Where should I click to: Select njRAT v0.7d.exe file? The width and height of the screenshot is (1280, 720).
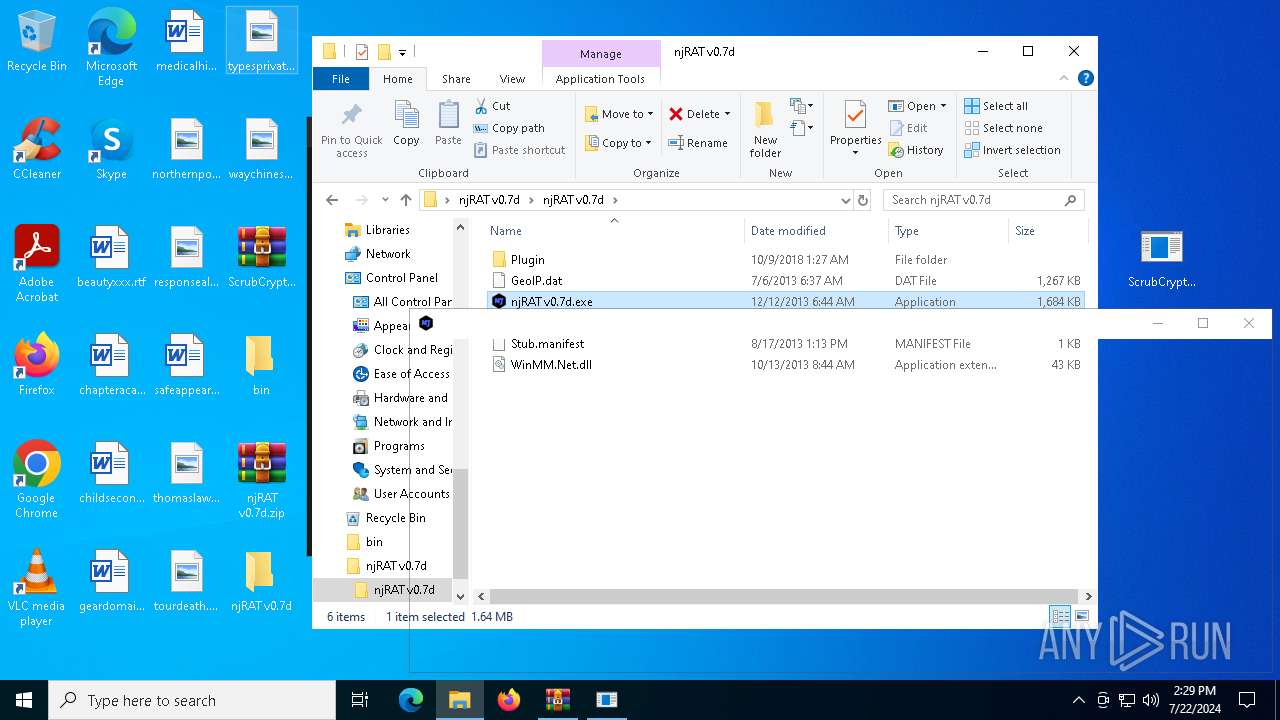tap(785, 301)
